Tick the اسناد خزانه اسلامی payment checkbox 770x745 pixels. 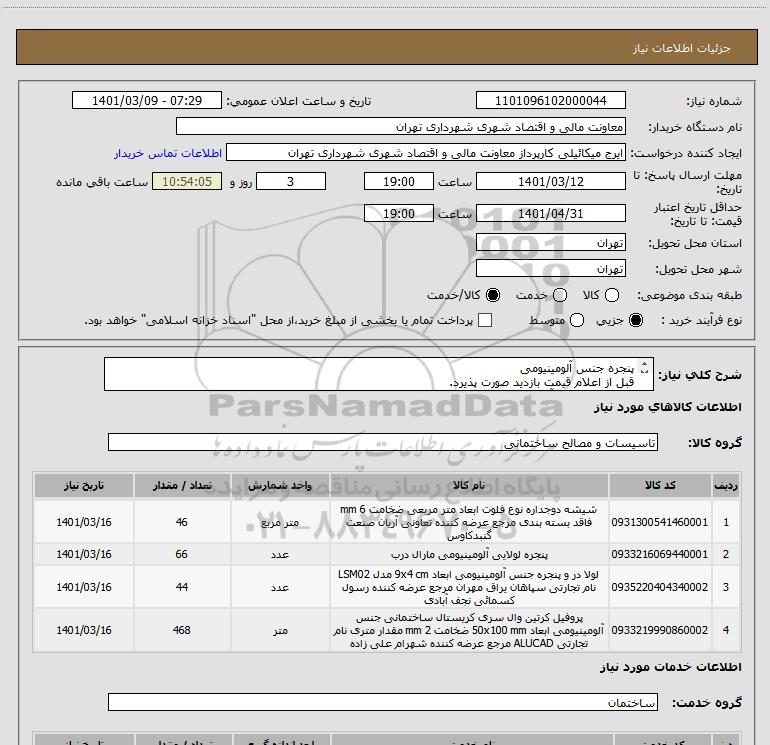(x=485, y=320)
